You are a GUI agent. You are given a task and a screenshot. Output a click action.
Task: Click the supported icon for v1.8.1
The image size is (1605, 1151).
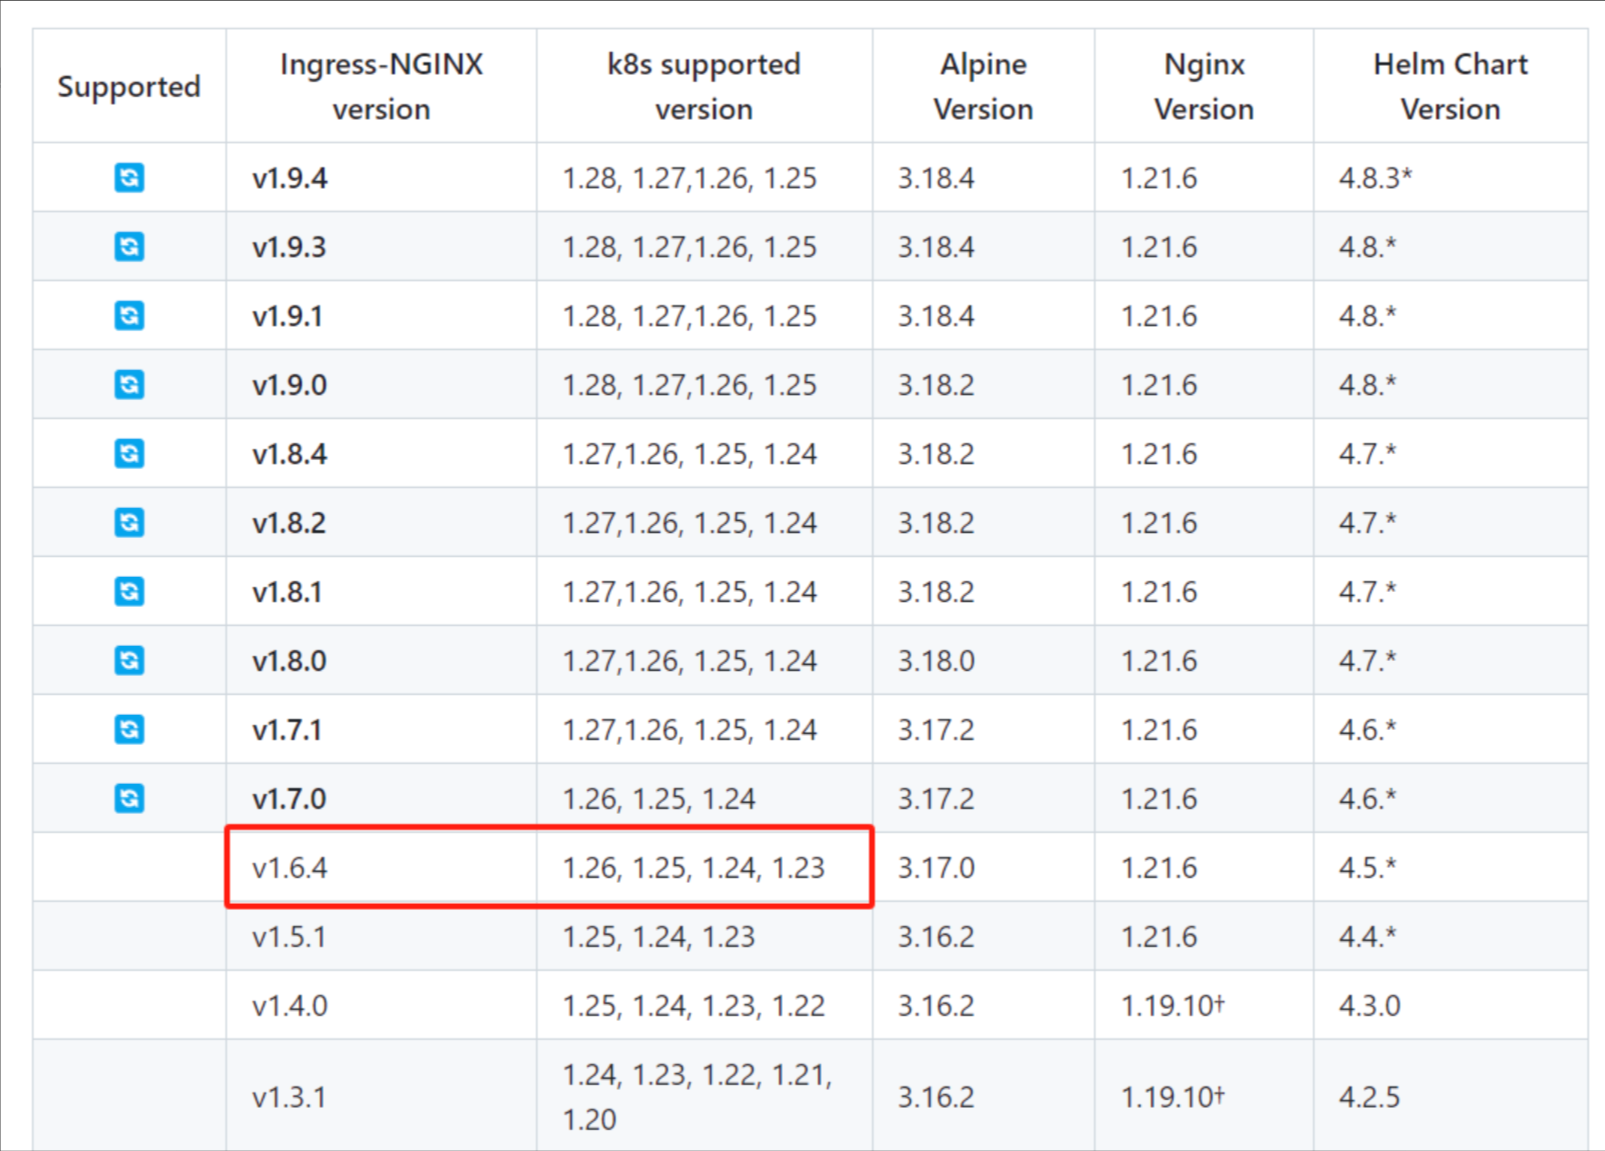[x=129, y=592]
